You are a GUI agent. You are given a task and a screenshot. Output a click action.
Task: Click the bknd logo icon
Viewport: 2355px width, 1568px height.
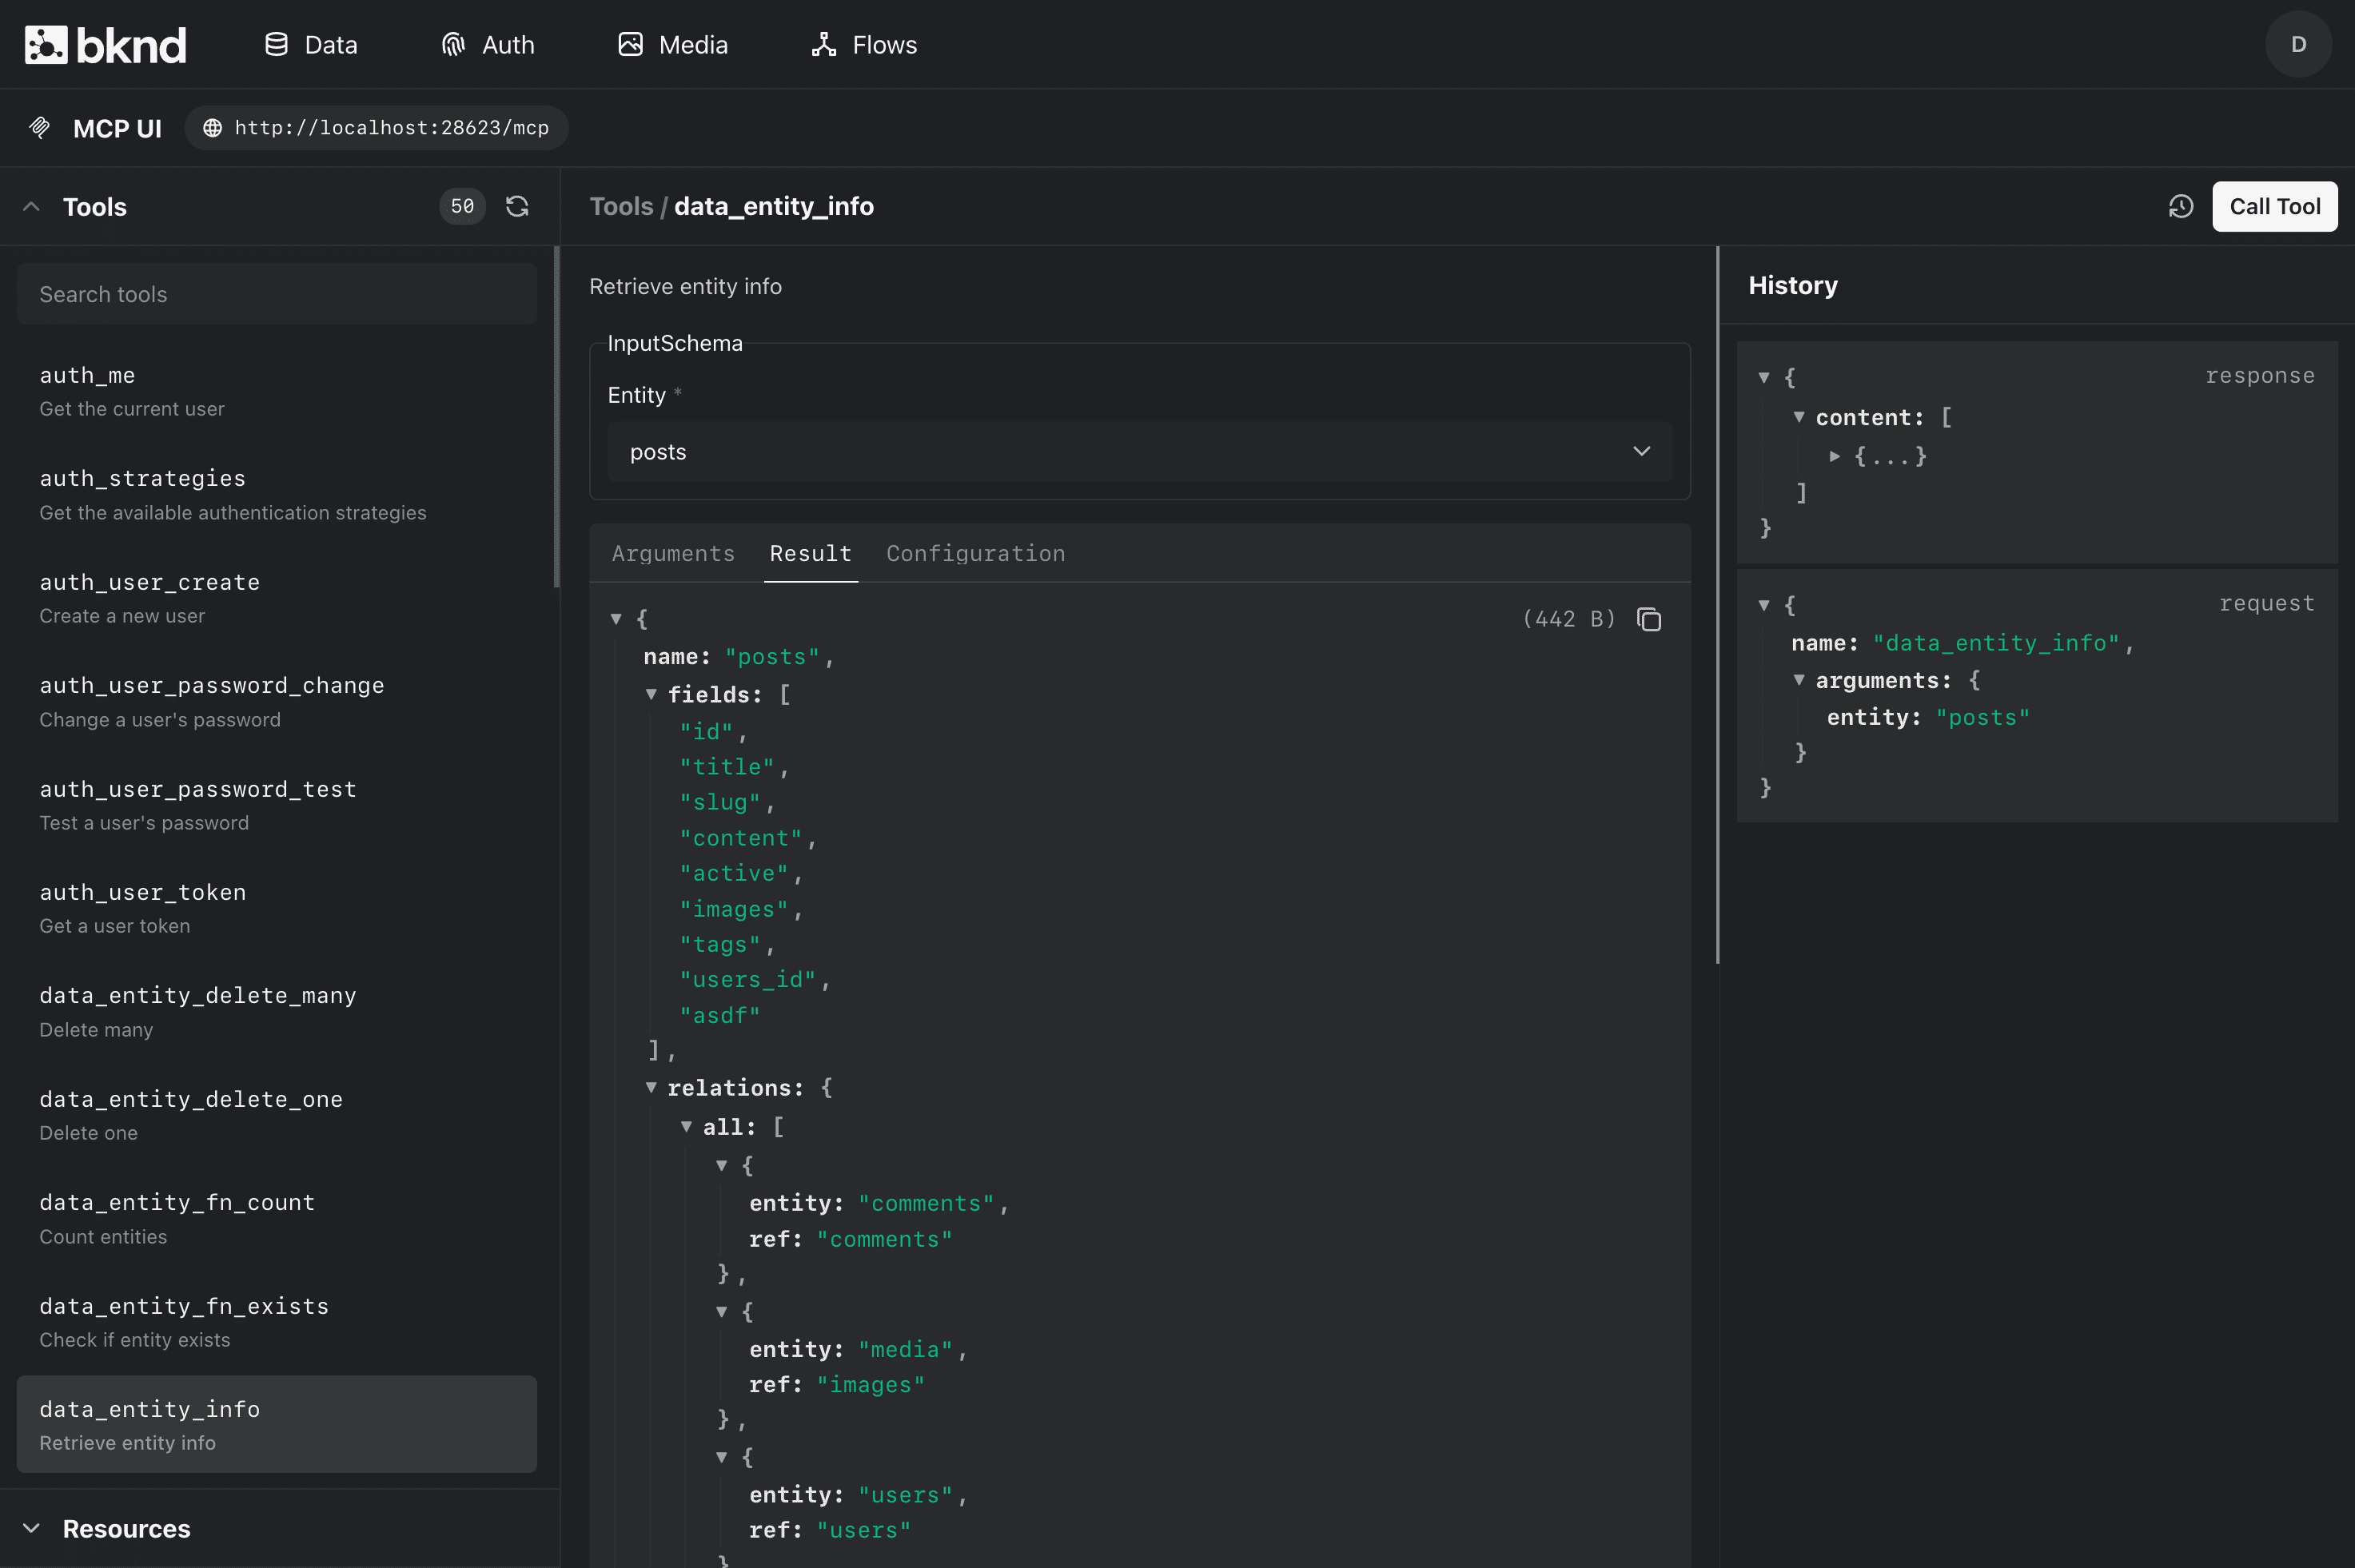coord(46,45)
